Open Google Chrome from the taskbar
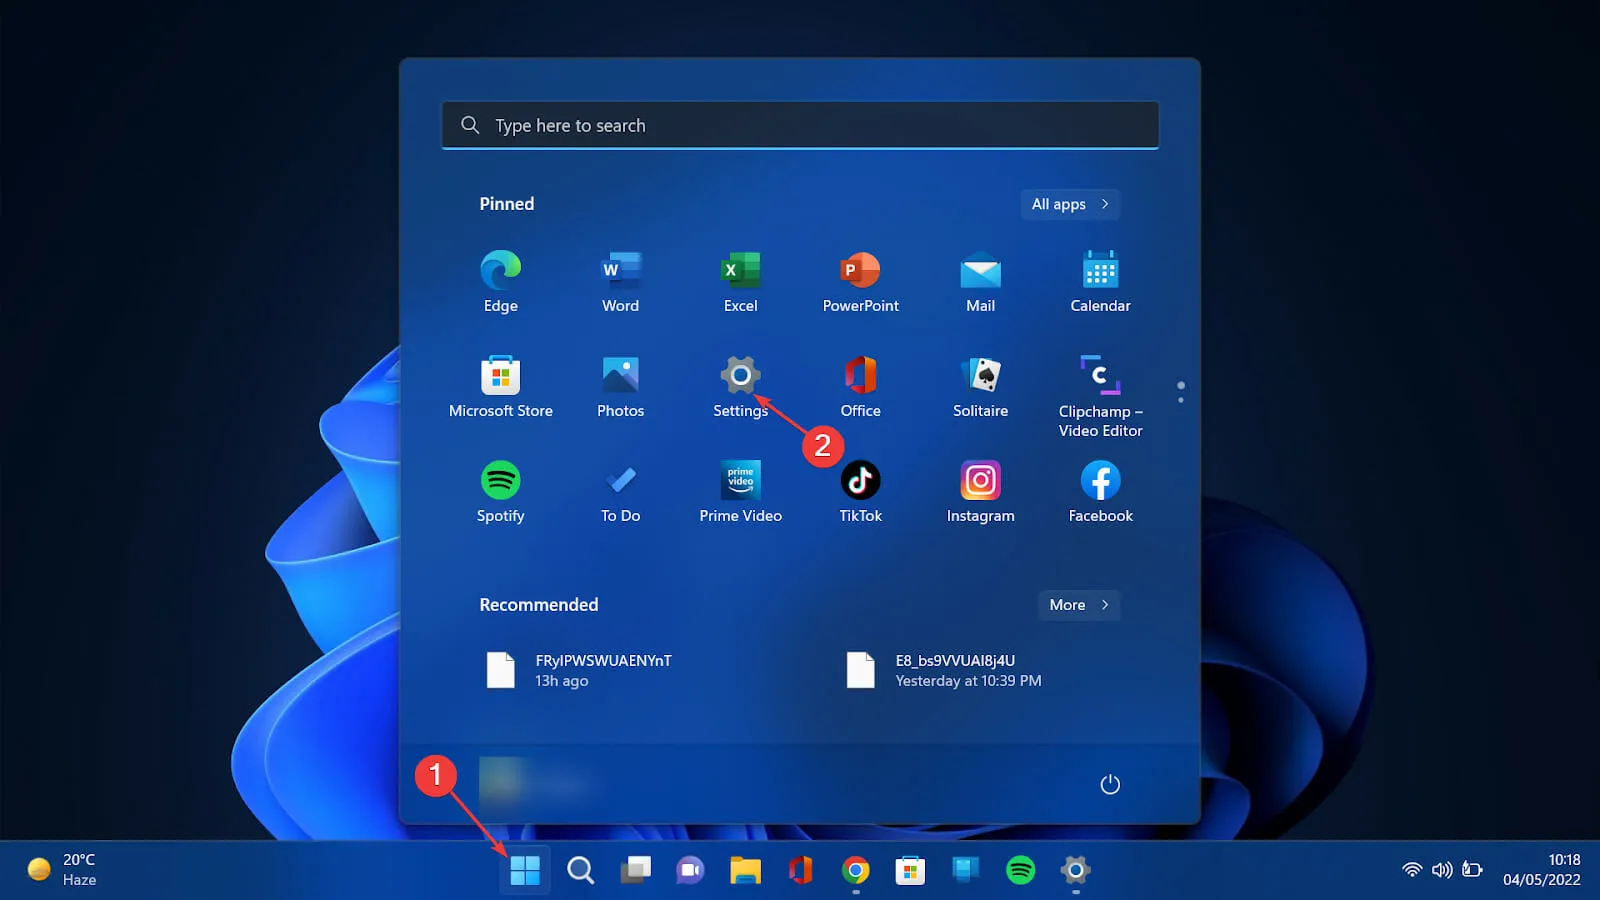Image resolution: width=1600 pixels, height=900 pixels. pos(855,870)
